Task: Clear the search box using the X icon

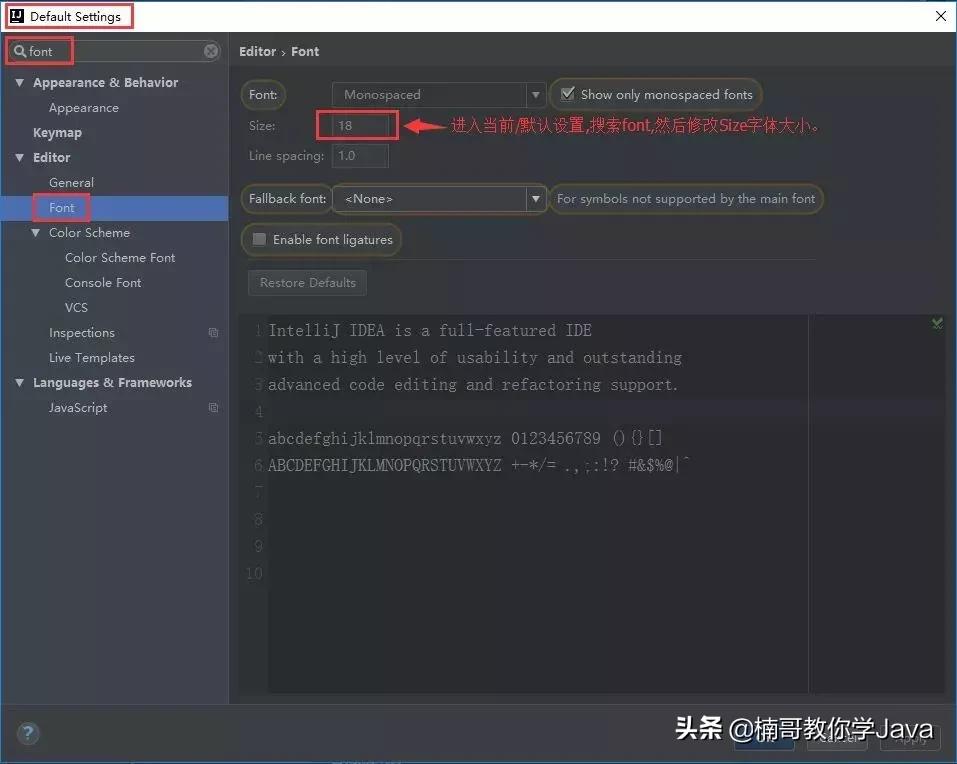Action: click(x=208, y=50)
